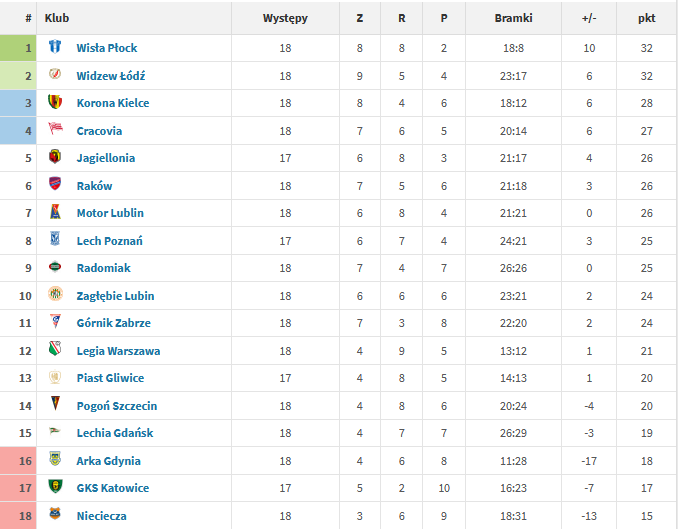Click the GKS Katowice club logo
678x529 pixels.
pyautogui.click(x=55, y=488)
